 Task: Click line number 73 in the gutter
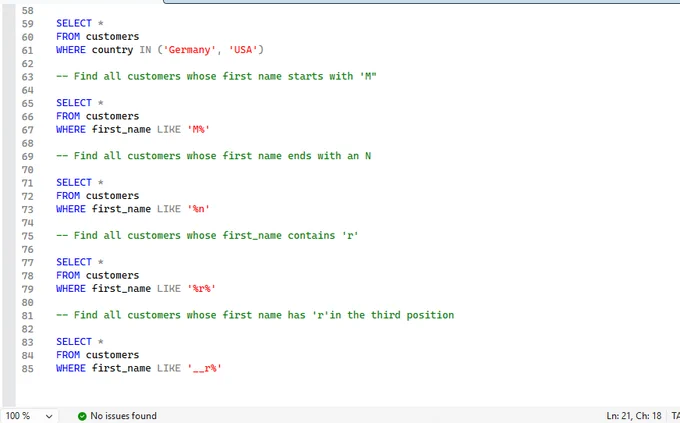(27, 210)
